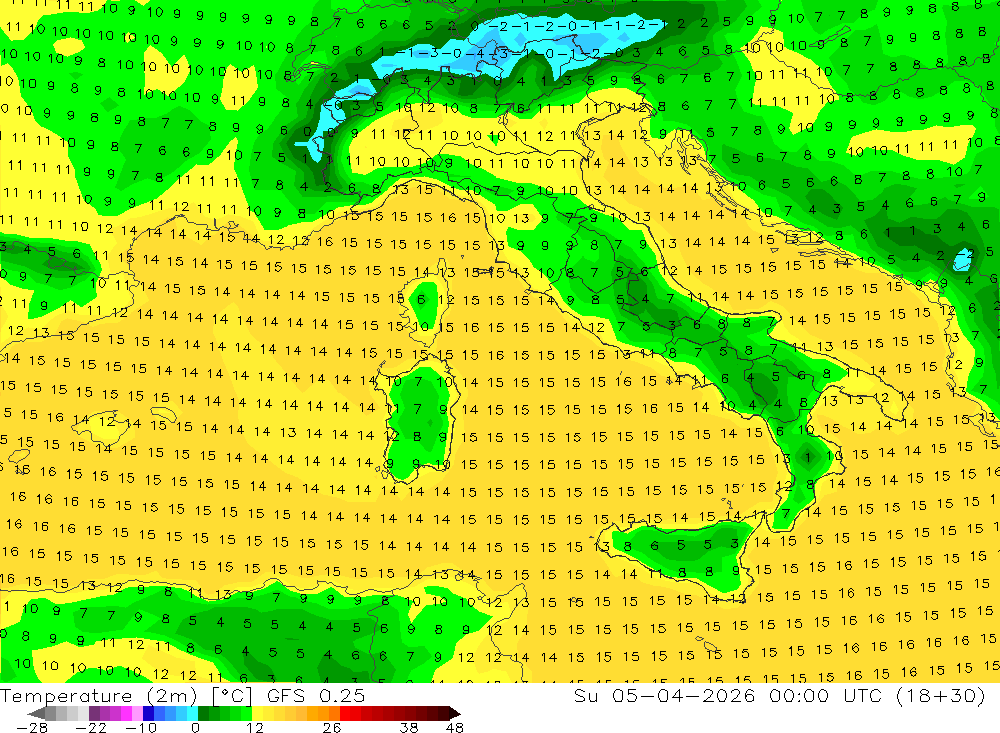Click the gray left arrow tip of the legend

tap(37, 713)
